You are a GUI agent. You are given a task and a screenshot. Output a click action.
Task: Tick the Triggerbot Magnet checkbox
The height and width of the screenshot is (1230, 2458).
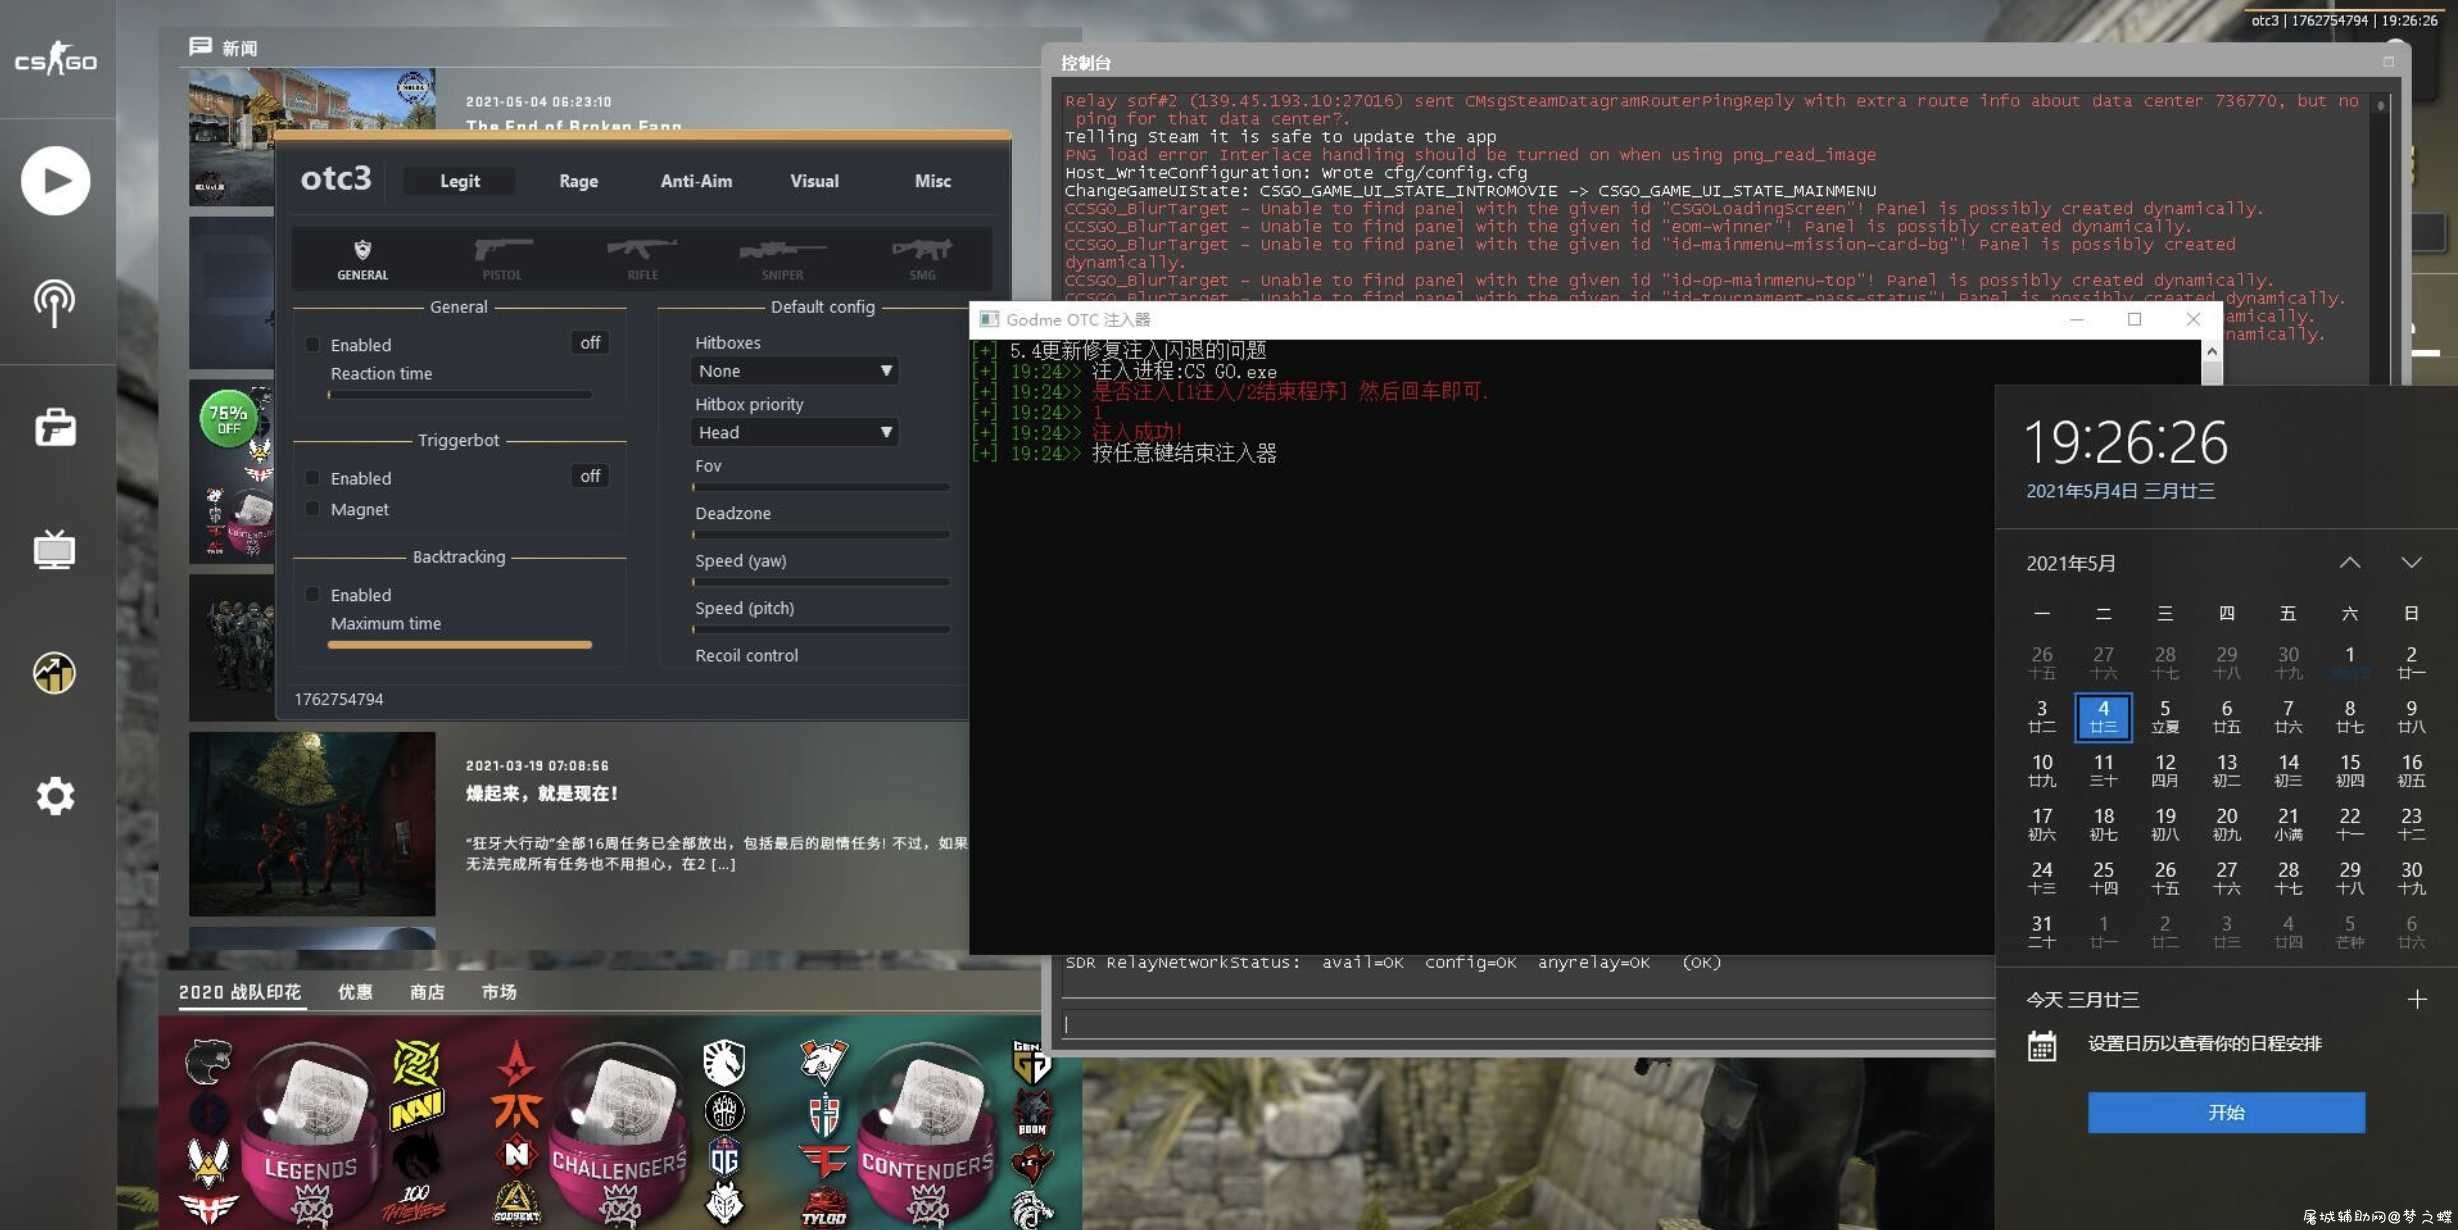point(313,509)
